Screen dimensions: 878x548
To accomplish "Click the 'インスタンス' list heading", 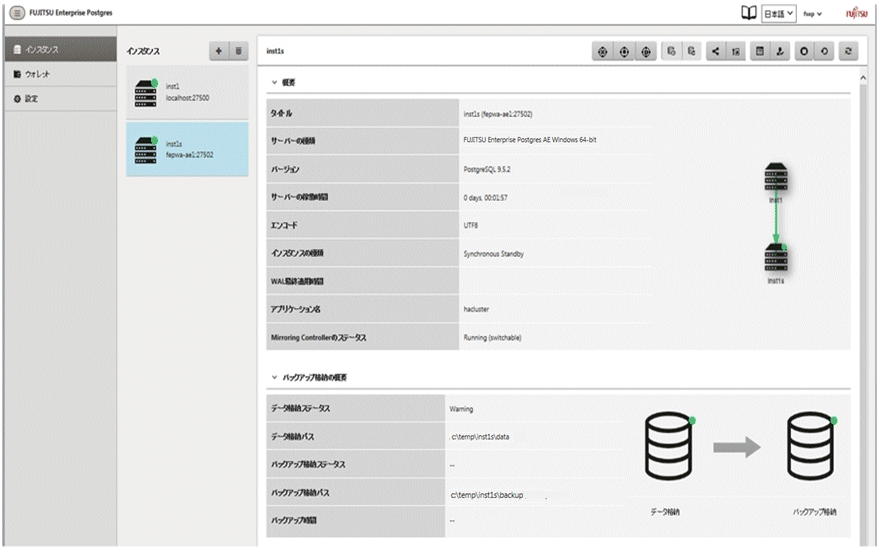I will click(143, 51).
